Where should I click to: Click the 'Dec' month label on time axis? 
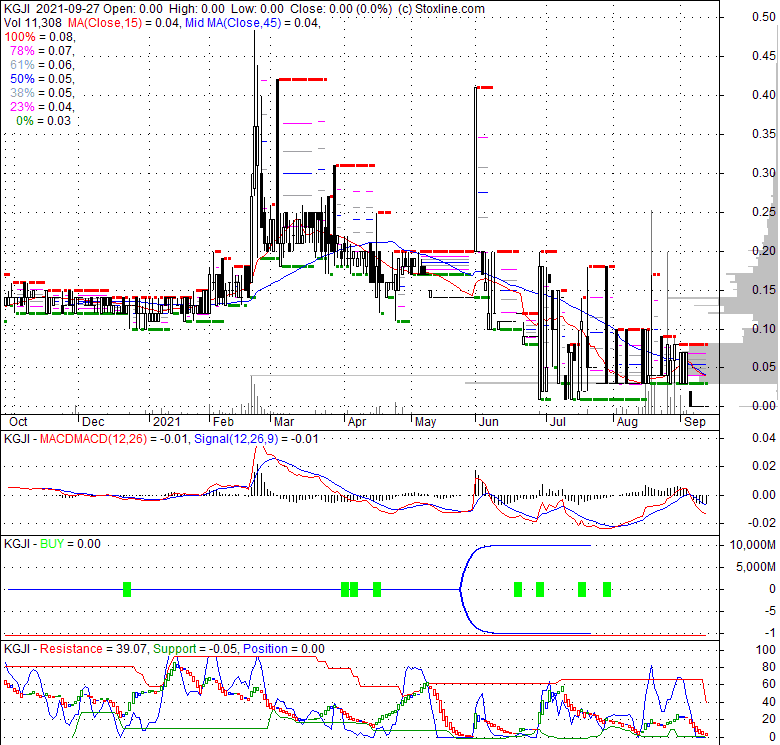[x=93, y=422]
